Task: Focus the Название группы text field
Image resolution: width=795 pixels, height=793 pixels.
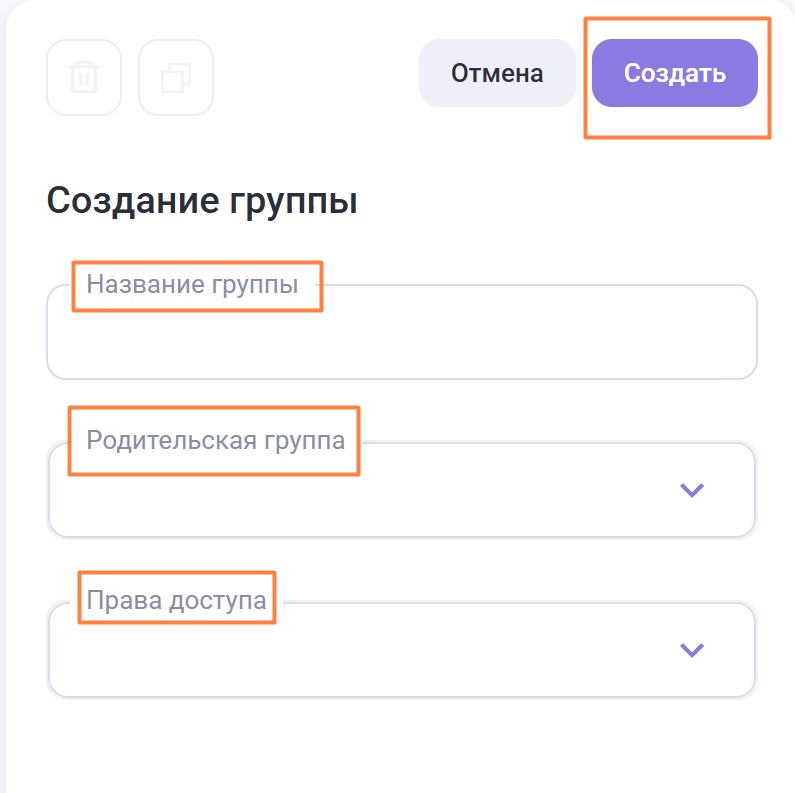Action: coord(400,340)
